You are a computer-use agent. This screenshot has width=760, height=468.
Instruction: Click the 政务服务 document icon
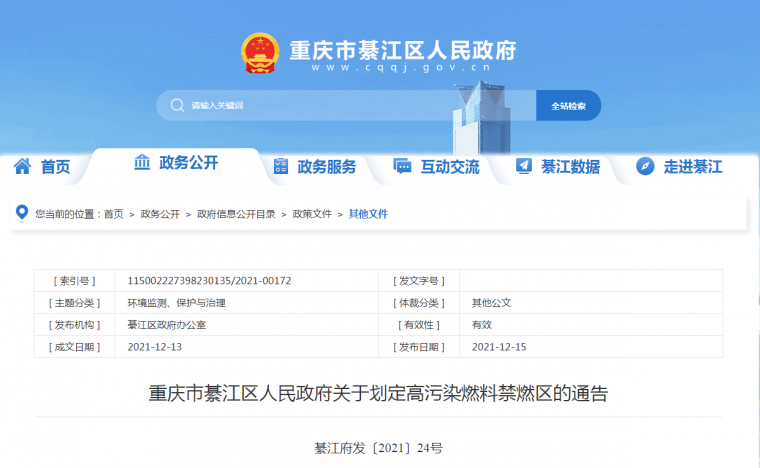tap(281, 166)
